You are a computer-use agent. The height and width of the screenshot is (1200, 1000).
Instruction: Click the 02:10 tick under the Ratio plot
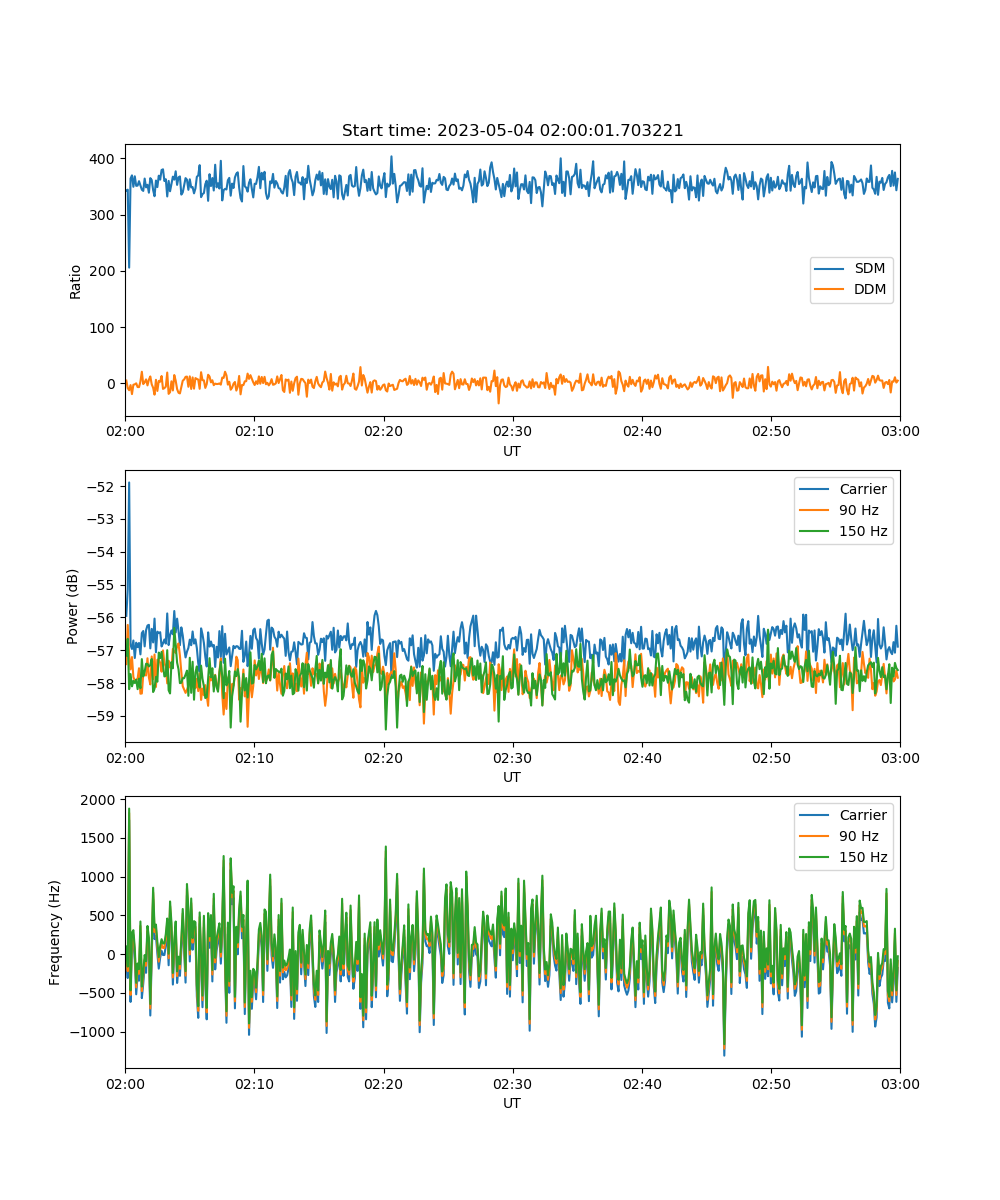point(254,431)
